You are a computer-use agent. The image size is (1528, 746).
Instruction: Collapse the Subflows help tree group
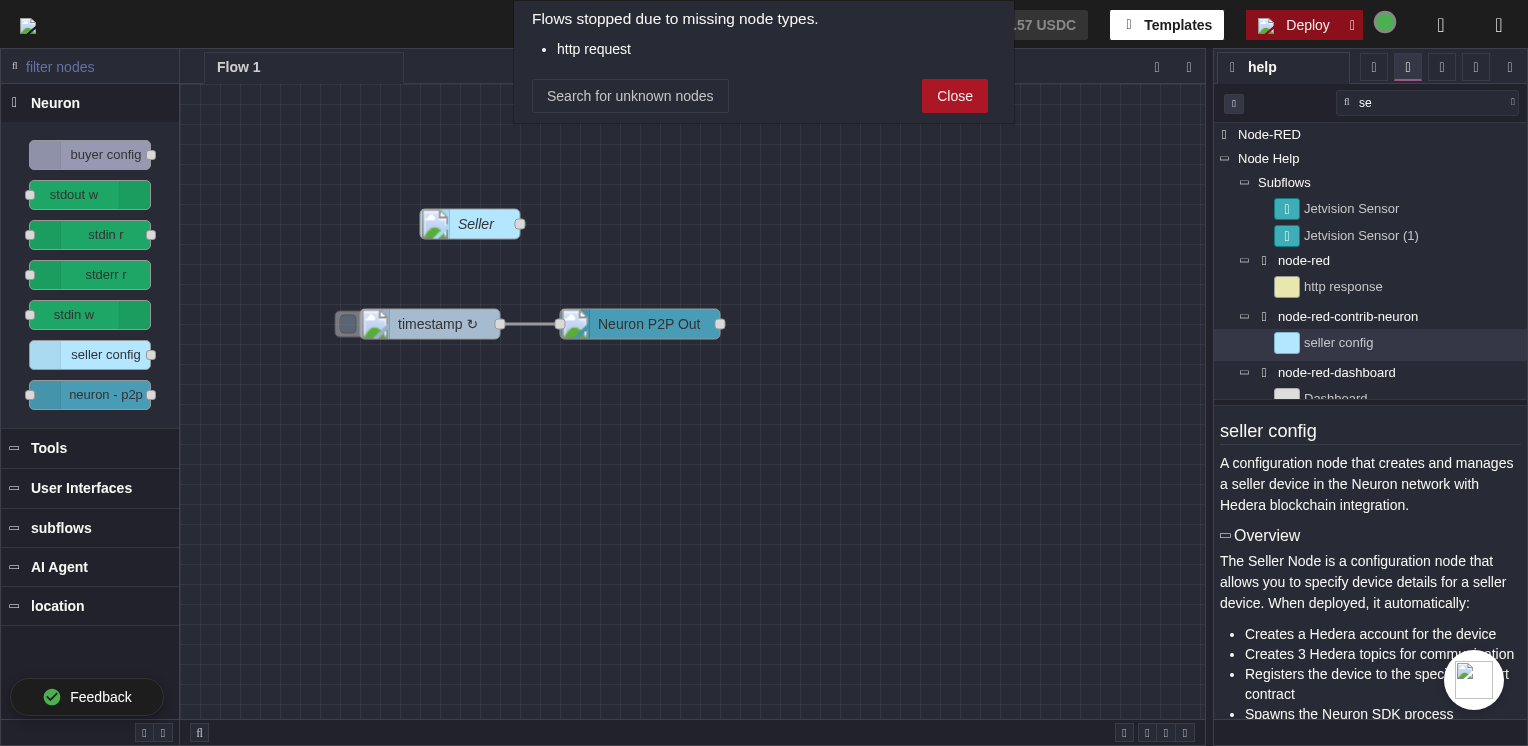click(x=1244, y=183)
